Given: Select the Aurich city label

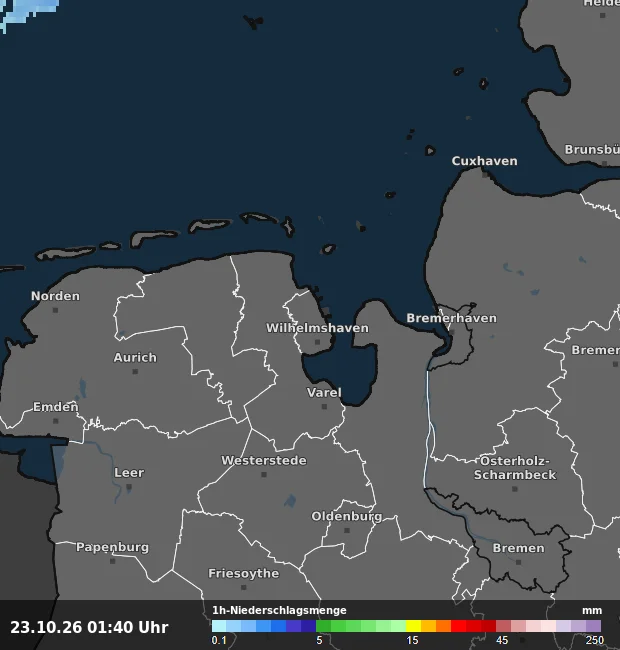Looking at the screenshot, I should point(135,357).
